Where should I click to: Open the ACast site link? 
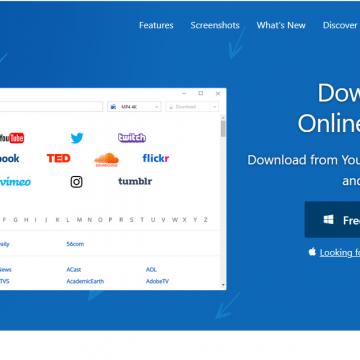[74, 269]
